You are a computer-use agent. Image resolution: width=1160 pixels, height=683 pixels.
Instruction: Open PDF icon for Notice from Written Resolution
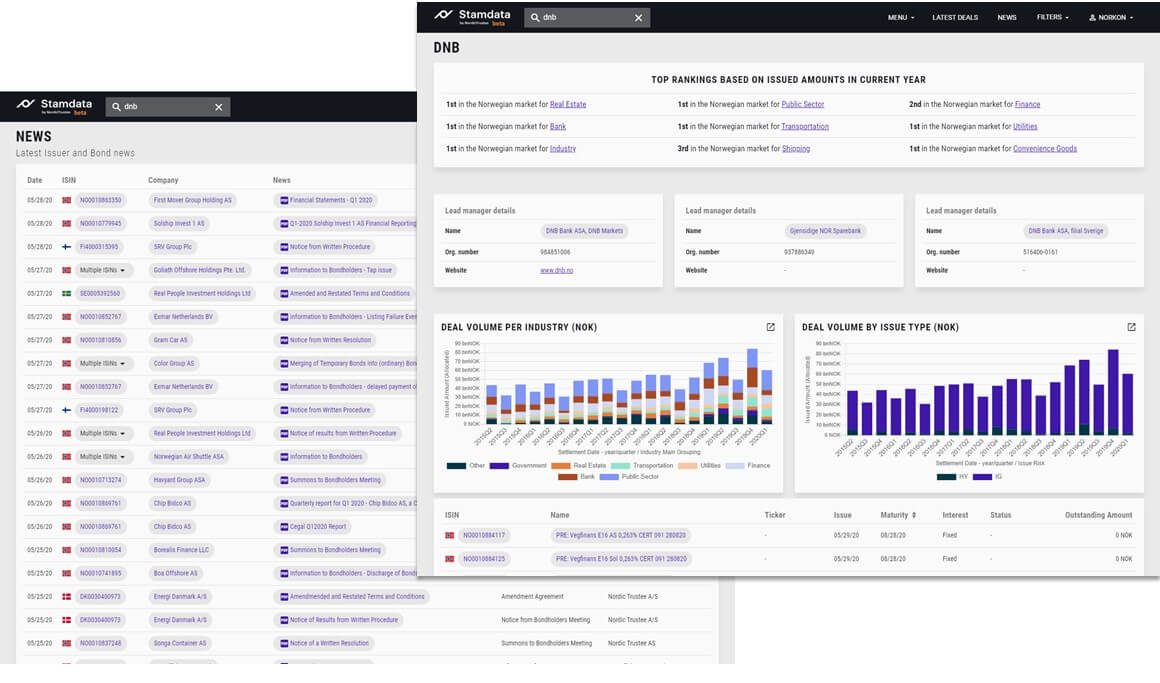coord(284,340)
